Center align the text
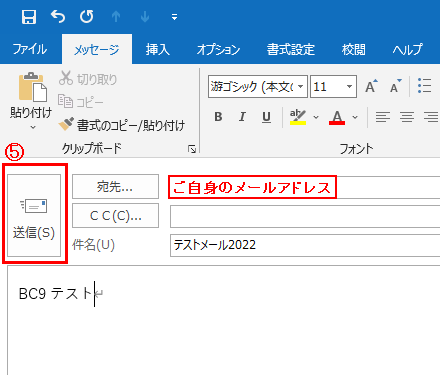The width and height of the screenshot is (440, 375). pos(407,117)
